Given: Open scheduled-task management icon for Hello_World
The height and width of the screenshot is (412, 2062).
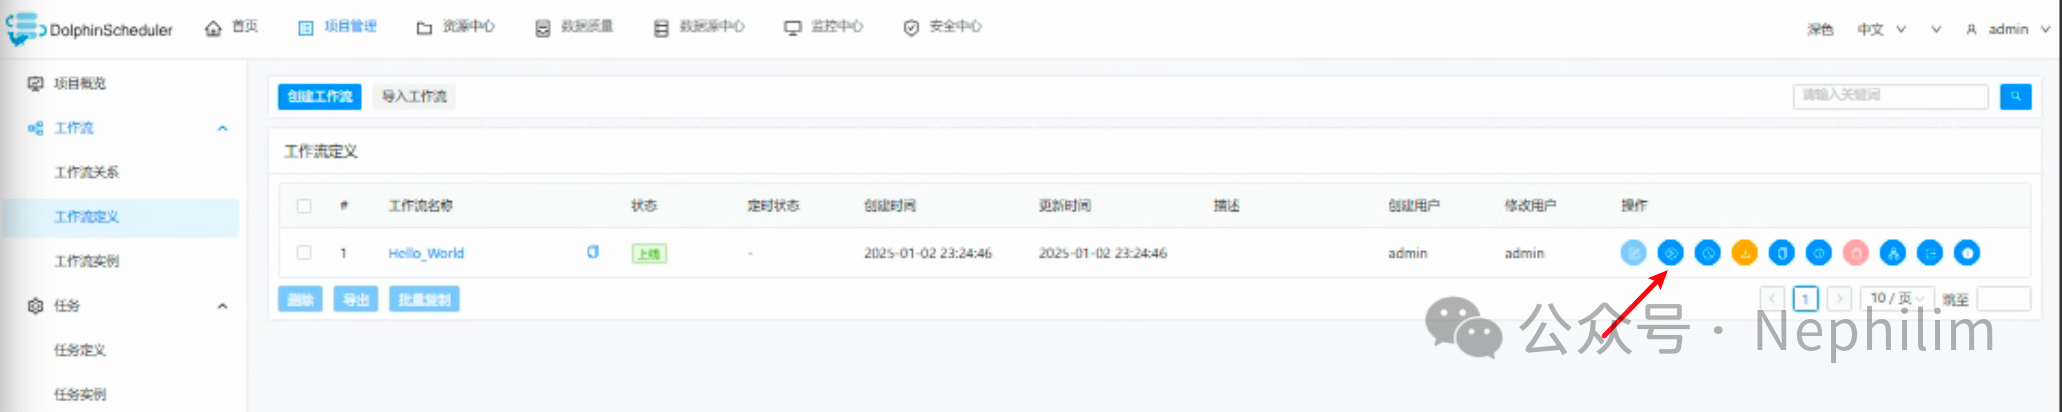Looking at the screenshot, I should coord(1819,253).
